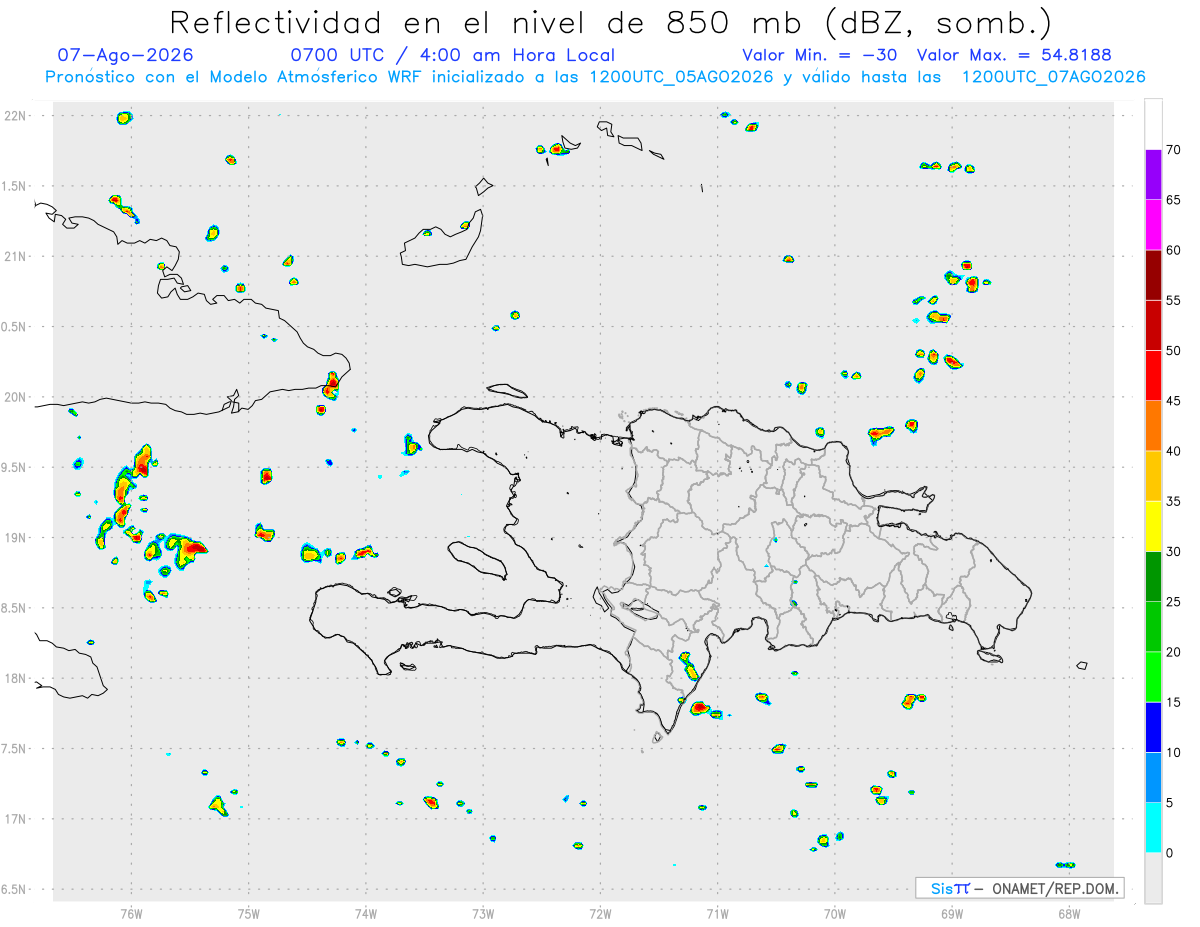1200x927 pixels.
Task: Click the '20N' latitude label
Action: tap(16, 397)
